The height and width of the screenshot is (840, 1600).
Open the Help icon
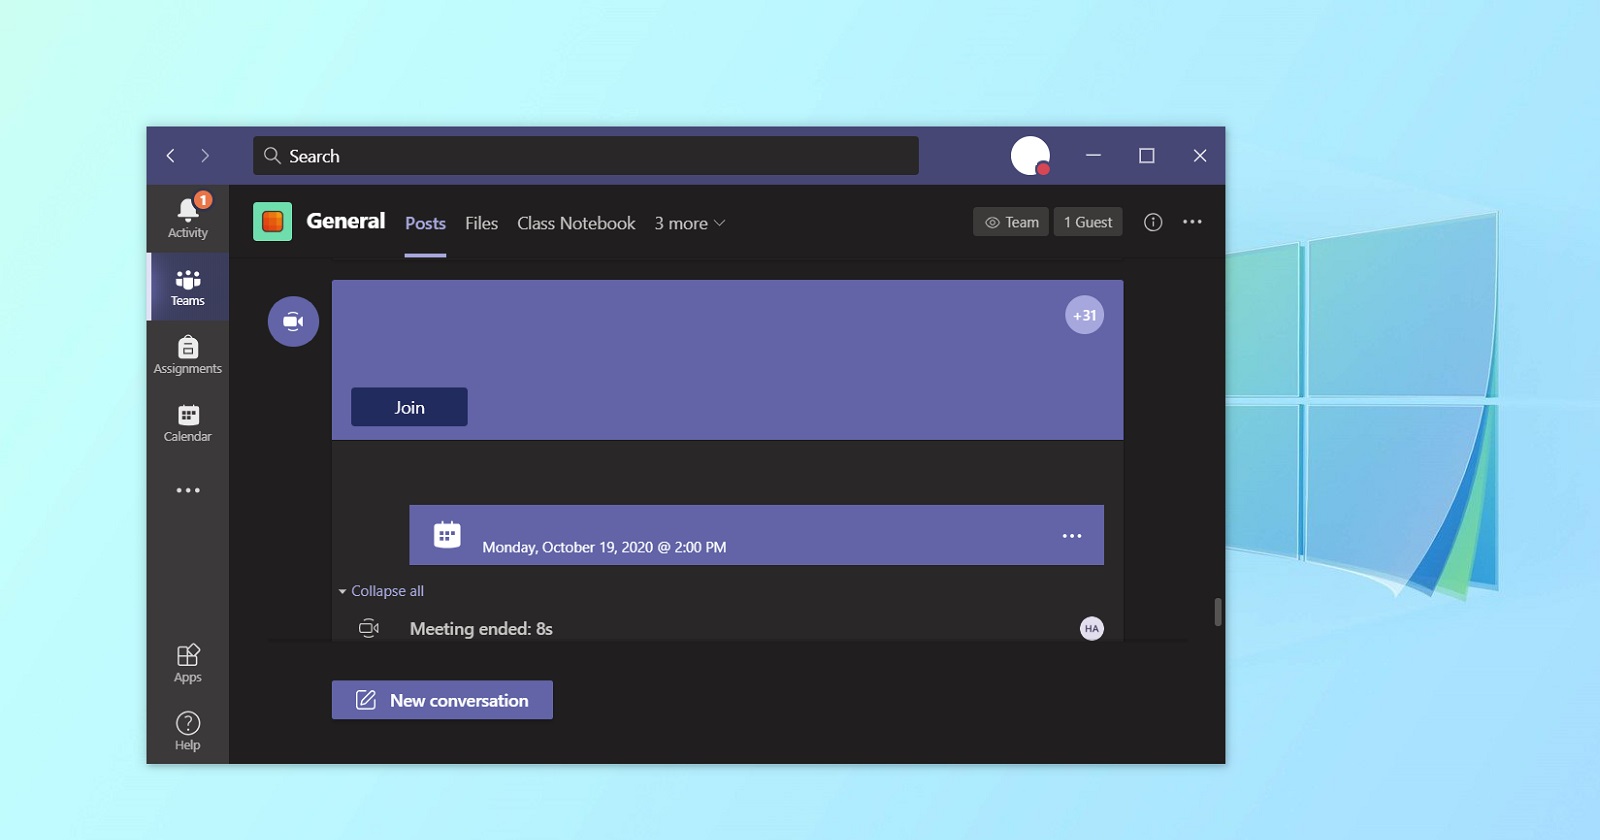pos(188,731)
